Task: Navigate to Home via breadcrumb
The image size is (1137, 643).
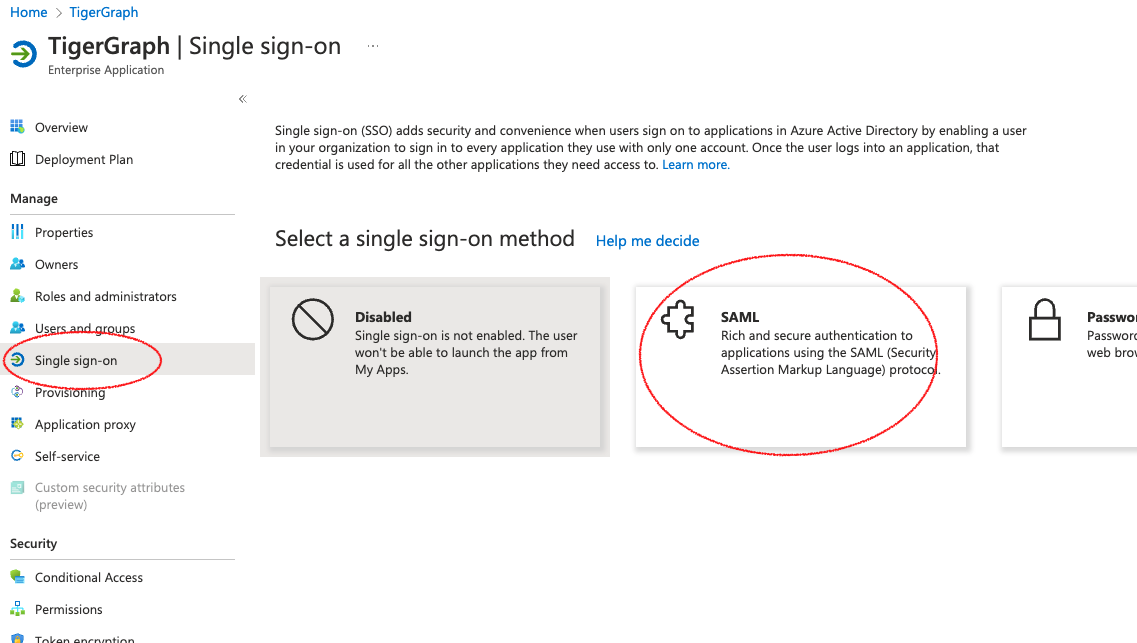Action: [x=29, y=12]
